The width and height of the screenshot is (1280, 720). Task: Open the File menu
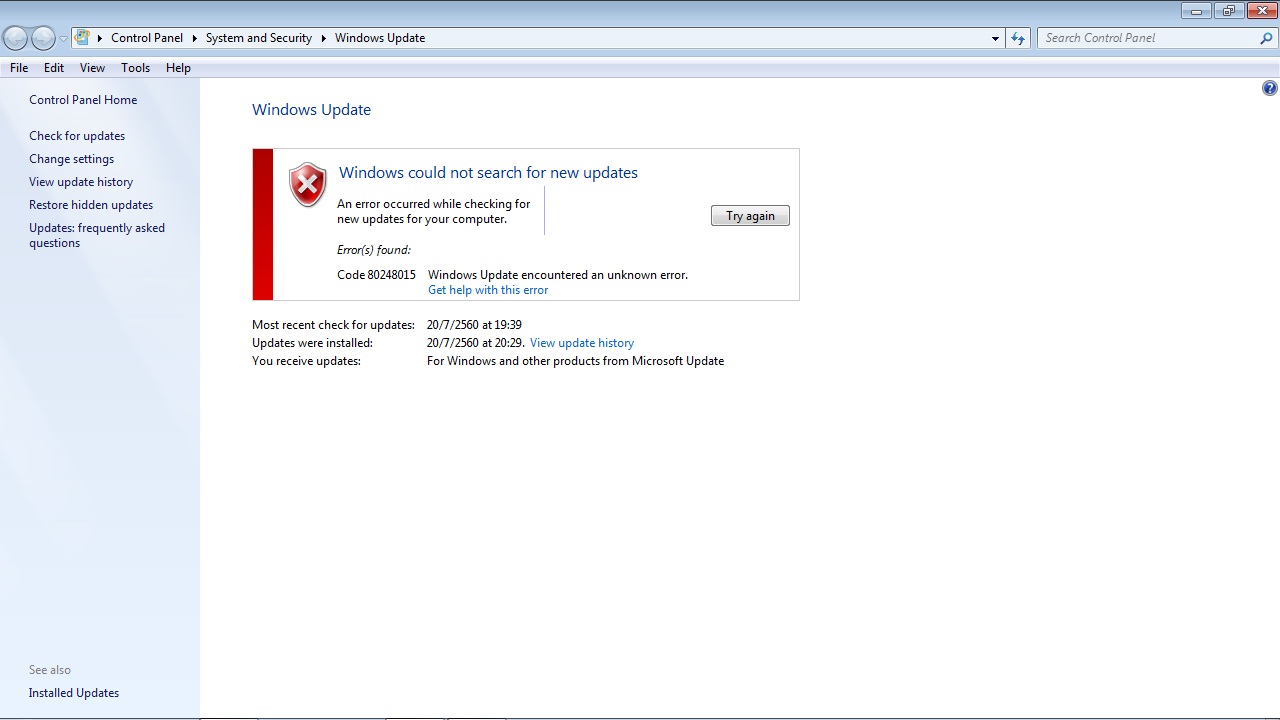(x=19, y=68)
